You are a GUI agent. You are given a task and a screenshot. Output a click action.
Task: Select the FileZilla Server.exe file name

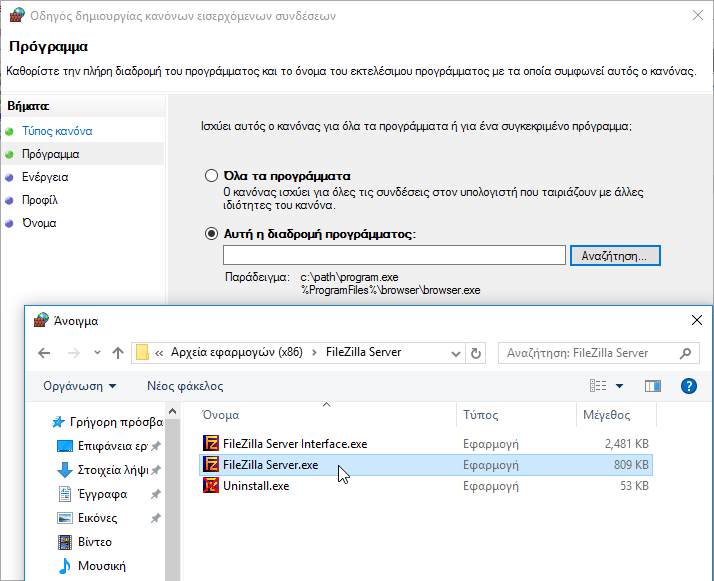coord(270,465)
